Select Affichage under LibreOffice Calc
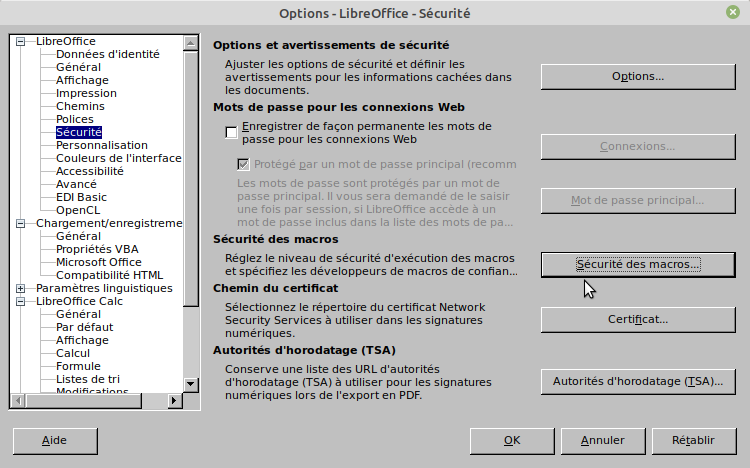The image size is (750, 468). coord(82,340)
